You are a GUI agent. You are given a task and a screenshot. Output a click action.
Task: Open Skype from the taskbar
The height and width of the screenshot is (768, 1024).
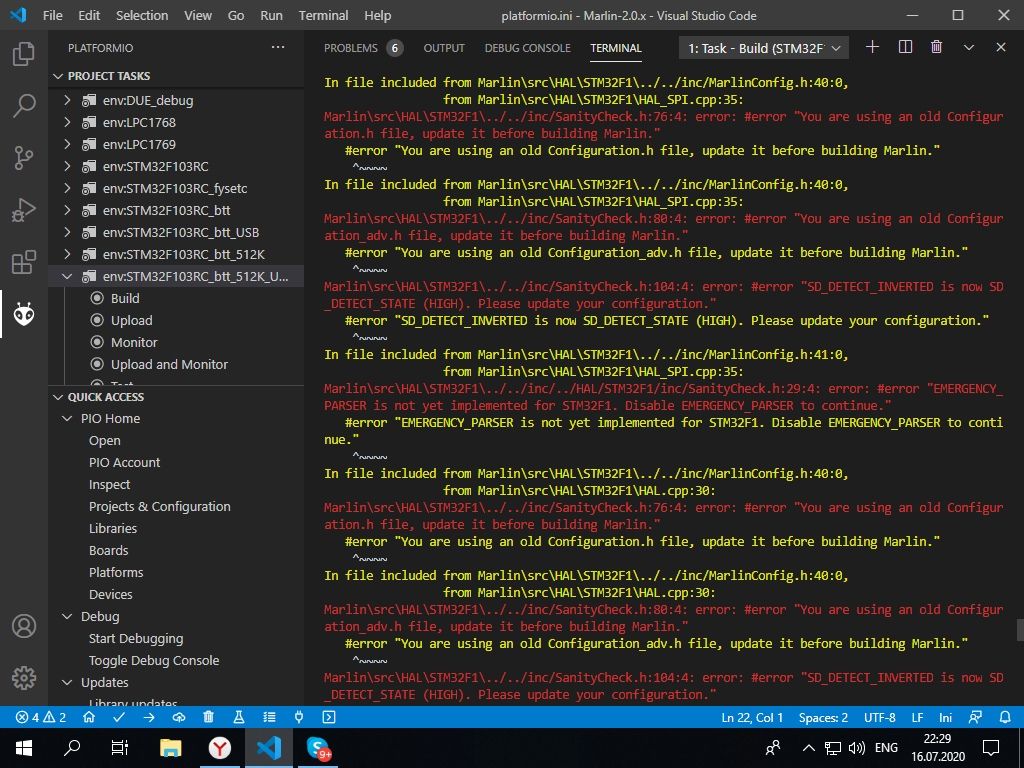point(319,748)
